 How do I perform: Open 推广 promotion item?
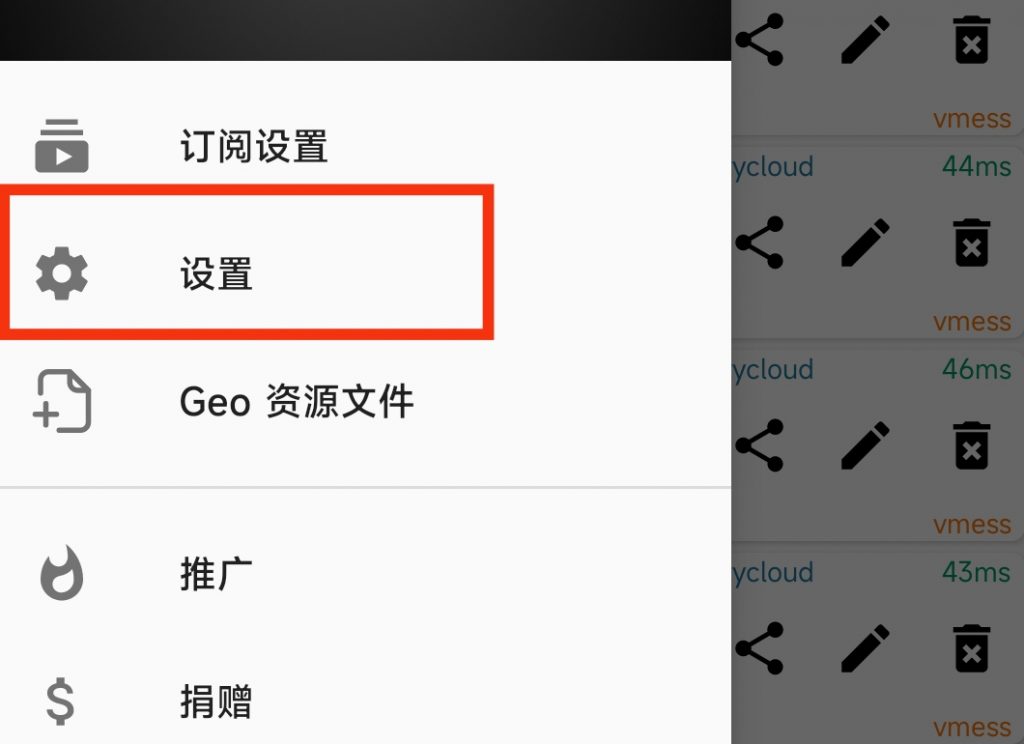click(x=365, y=574)
